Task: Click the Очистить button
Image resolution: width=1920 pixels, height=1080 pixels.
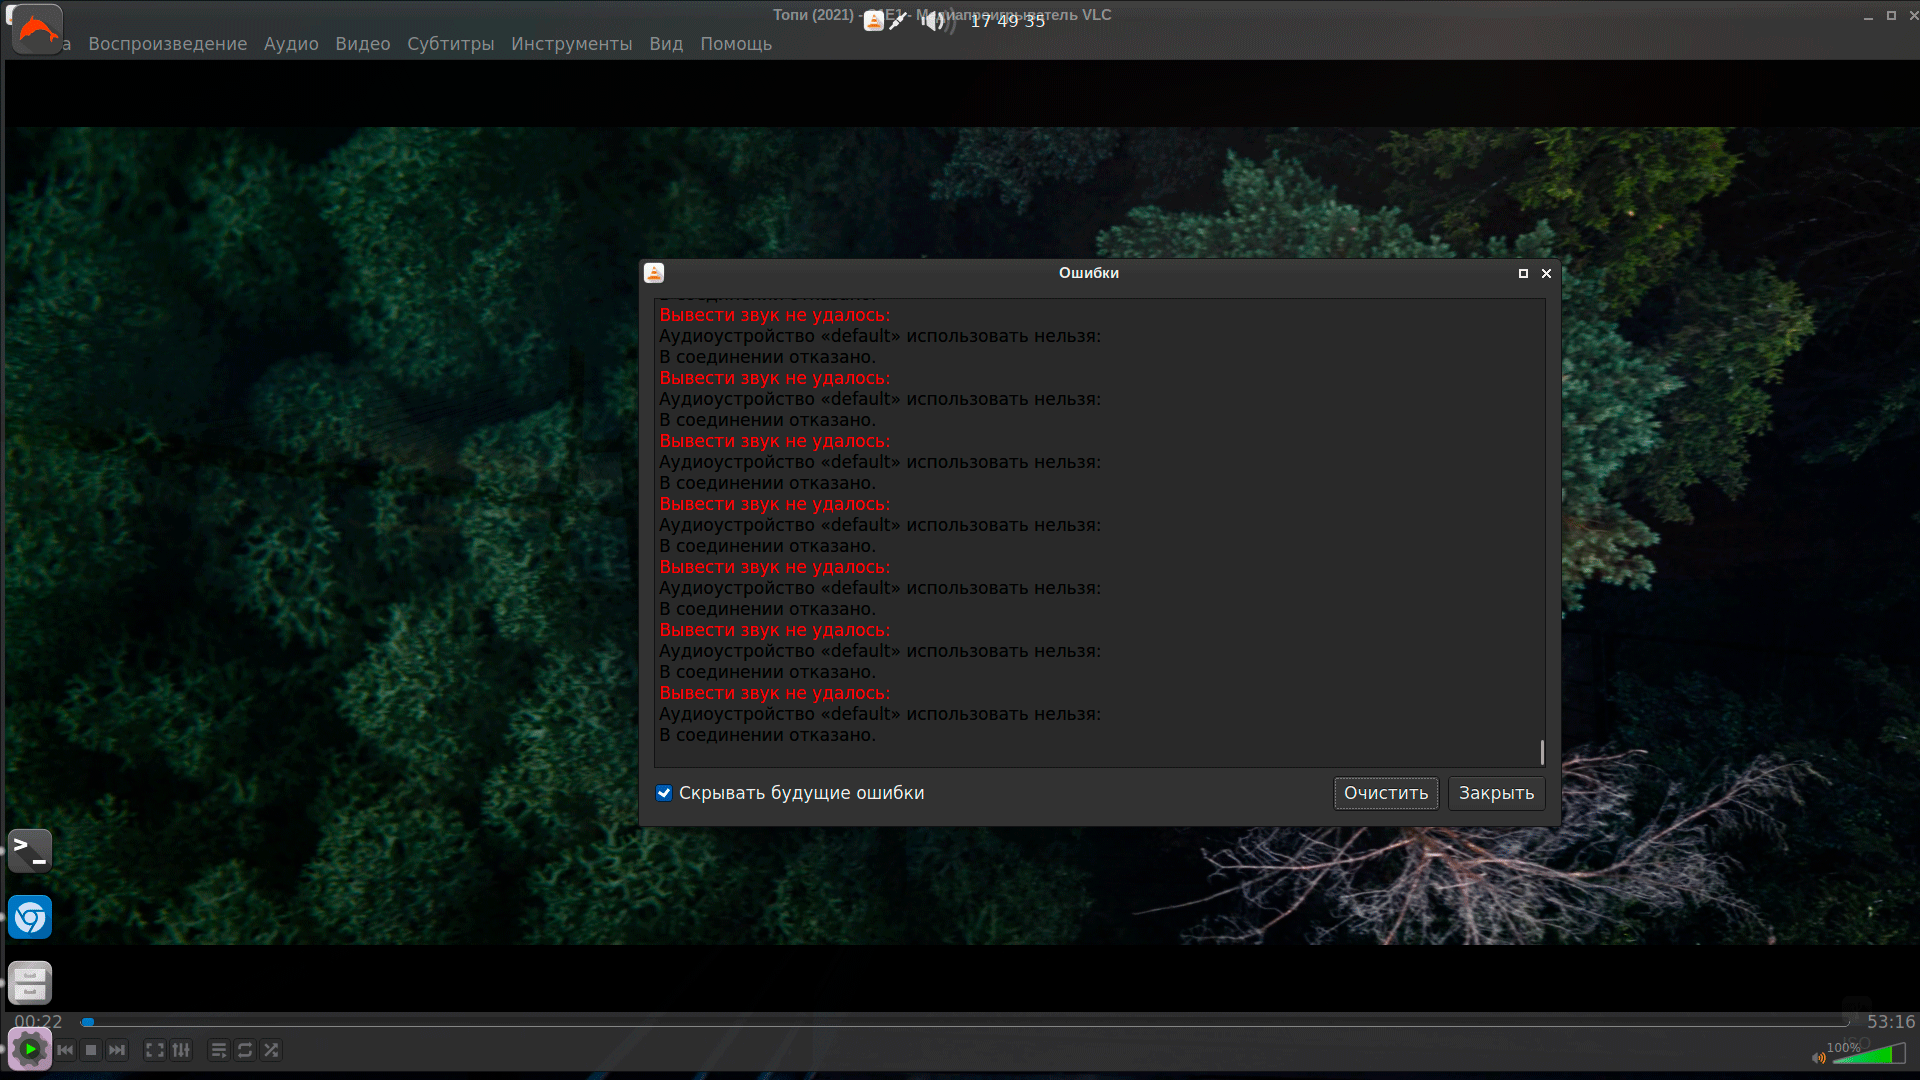Action: click(x=1385, y=793)
